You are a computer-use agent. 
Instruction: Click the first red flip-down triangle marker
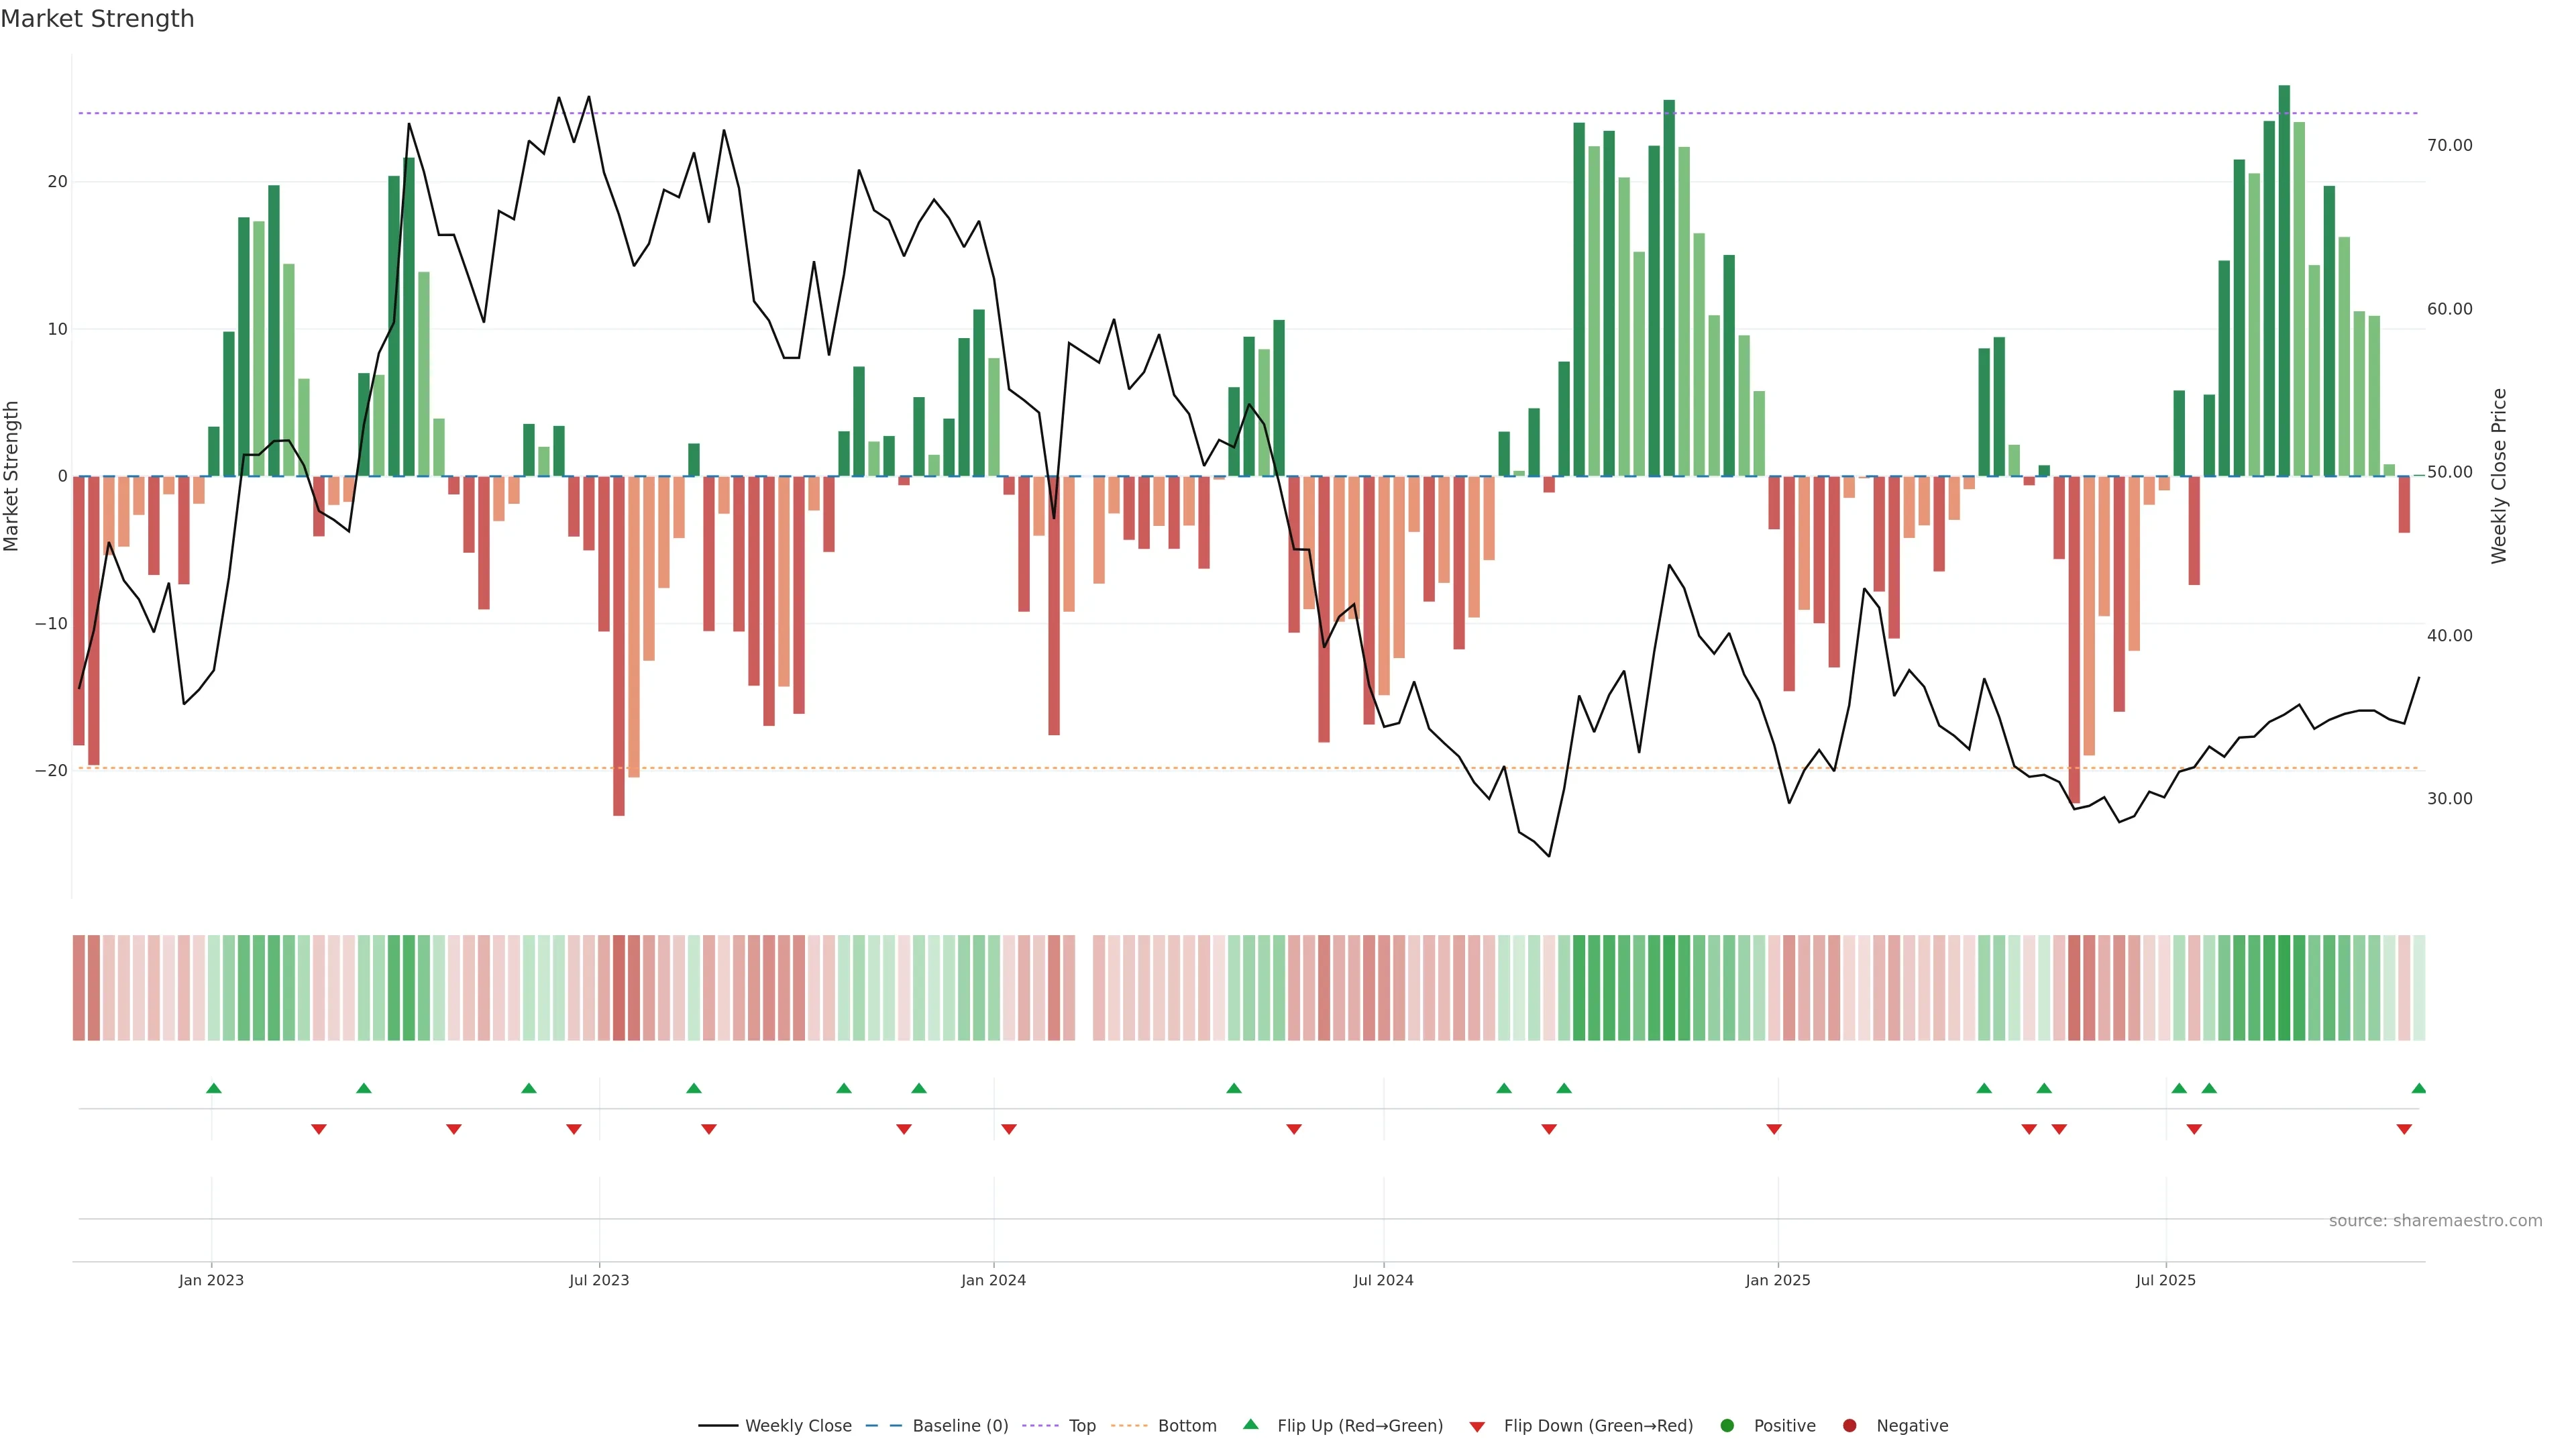[x=318, y=1129]
